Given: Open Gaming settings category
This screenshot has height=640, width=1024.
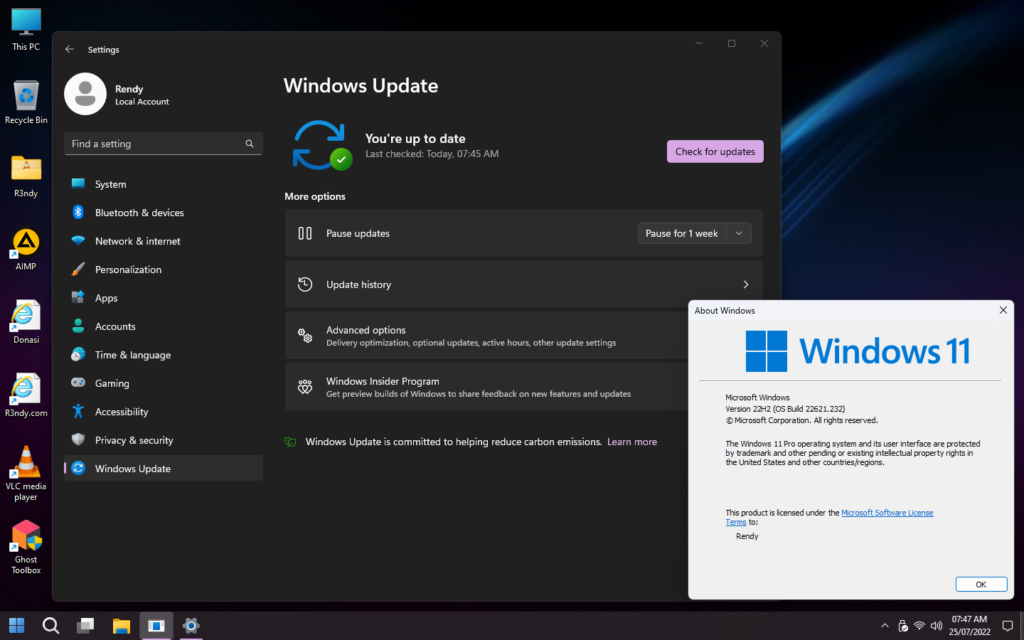Looking at the screenshot, I should click(x=163, y=383).
